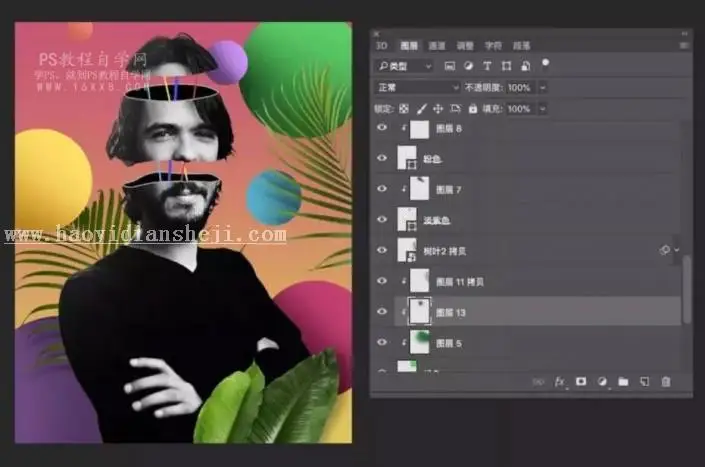This screenshot has height=467, width=705.
Task: Click the 淡紫色 layer thumbnail
Action: (x=407, y=219)
